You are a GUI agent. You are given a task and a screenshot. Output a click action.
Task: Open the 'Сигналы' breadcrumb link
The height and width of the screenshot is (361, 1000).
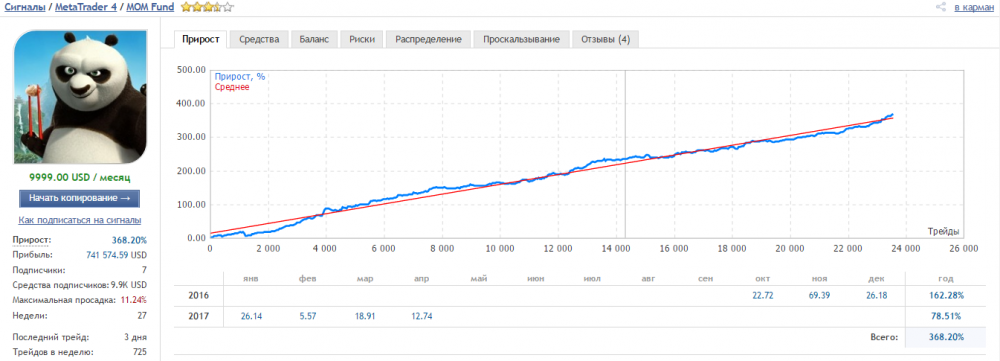pyautogui.click(x=24, y=8)
